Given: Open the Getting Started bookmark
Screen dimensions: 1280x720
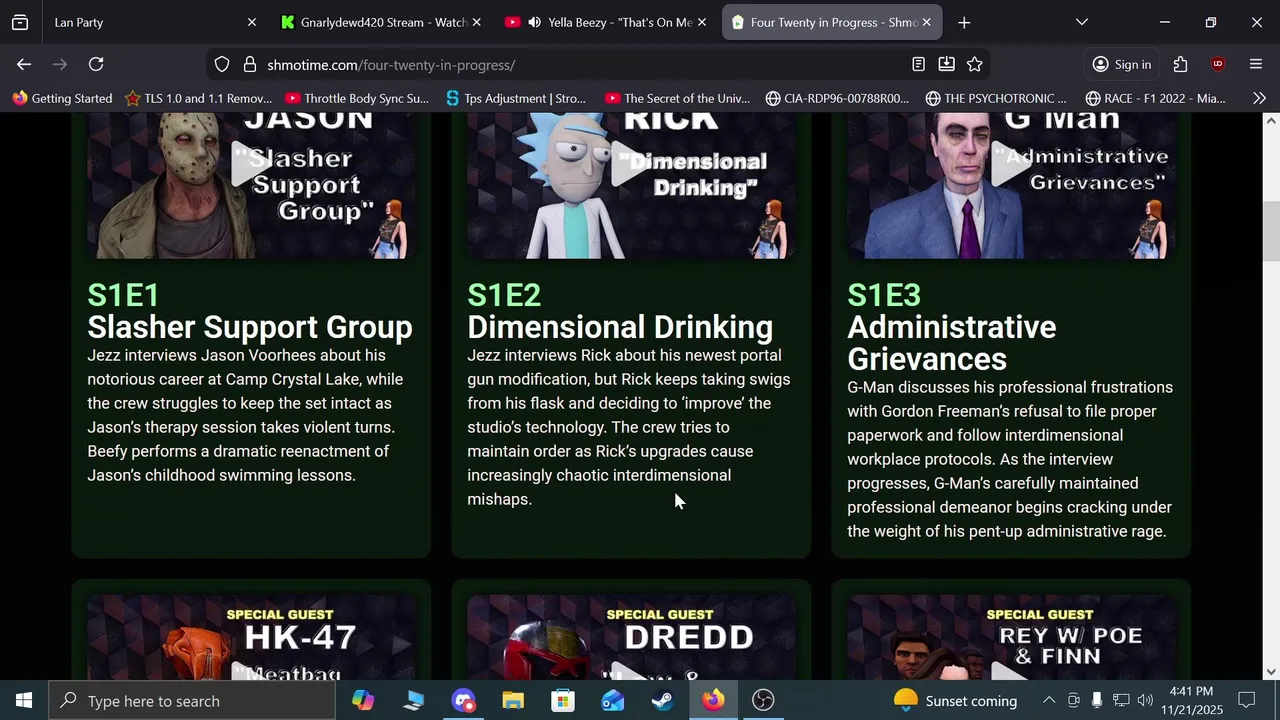Looking at the screenshot, I should [62, 98].
